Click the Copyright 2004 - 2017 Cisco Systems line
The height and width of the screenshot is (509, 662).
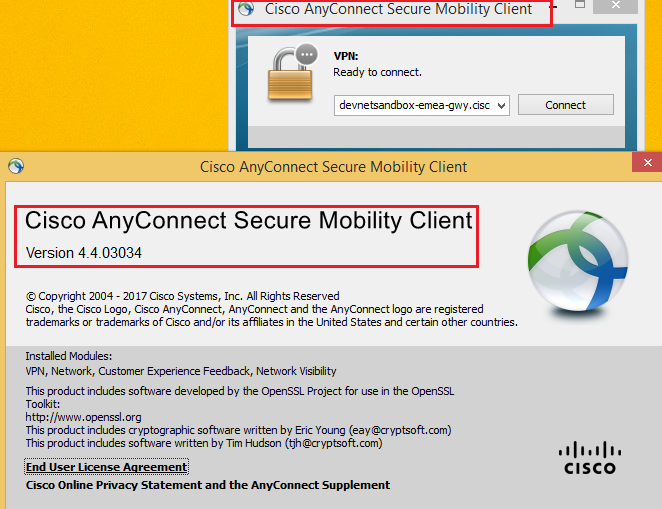click(x=182, y=296)
